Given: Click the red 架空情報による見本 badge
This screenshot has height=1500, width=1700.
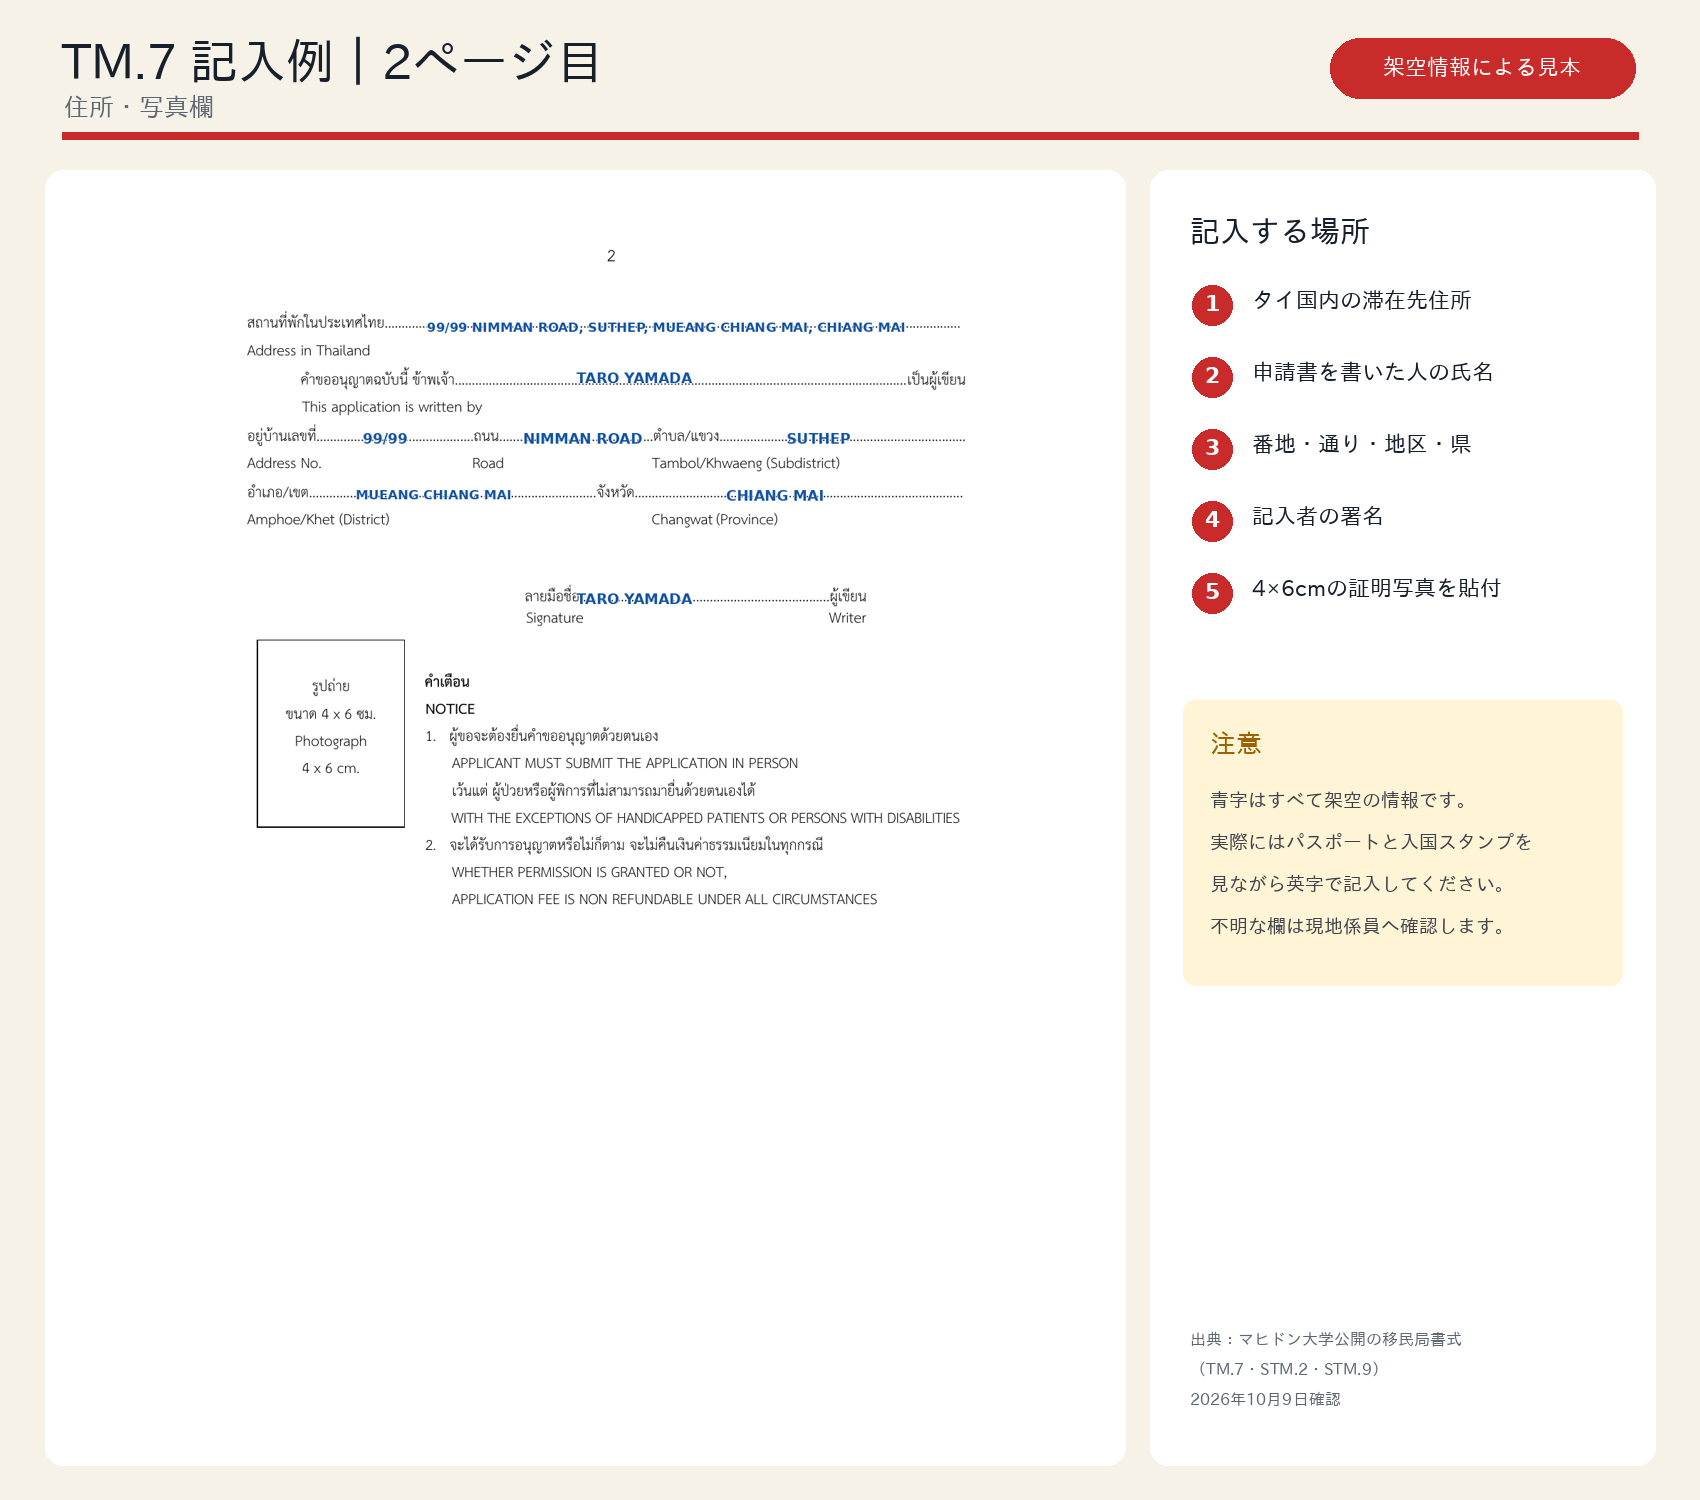Looking at the screenshot, I should point(1482,68).
